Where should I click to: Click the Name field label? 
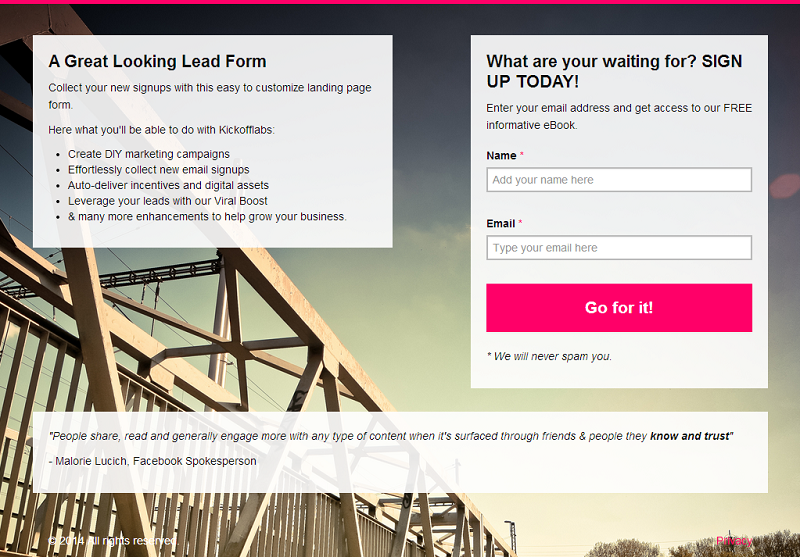click(501, 156)
